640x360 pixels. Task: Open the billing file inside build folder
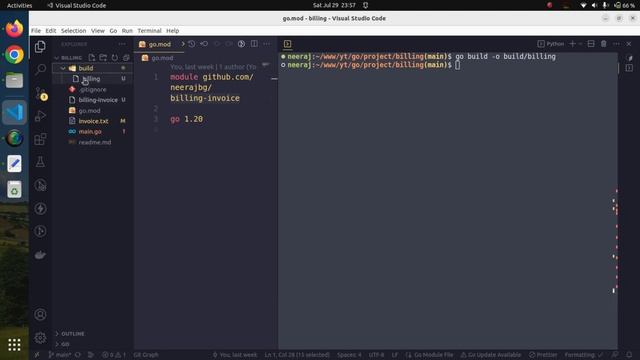pos(92,79)
